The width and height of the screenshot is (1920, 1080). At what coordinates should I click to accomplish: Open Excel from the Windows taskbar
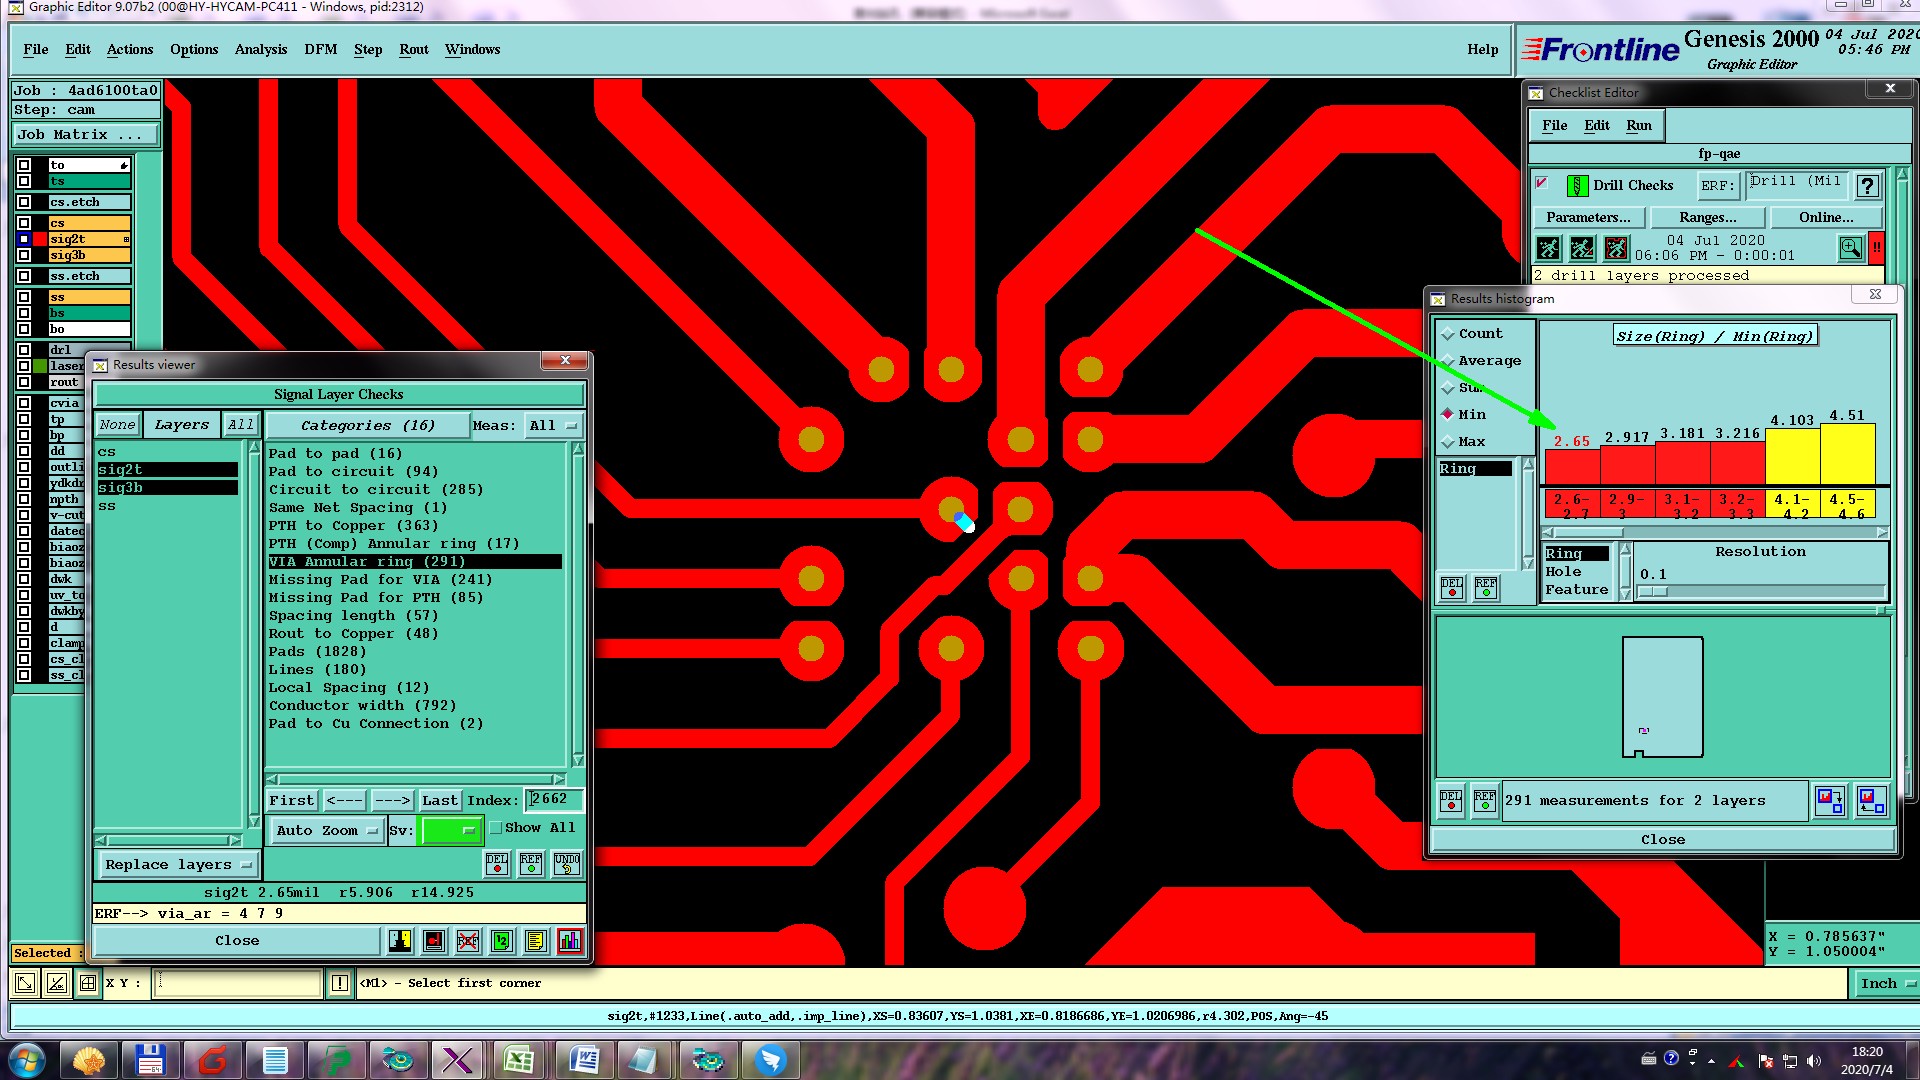click(518, 1060)
